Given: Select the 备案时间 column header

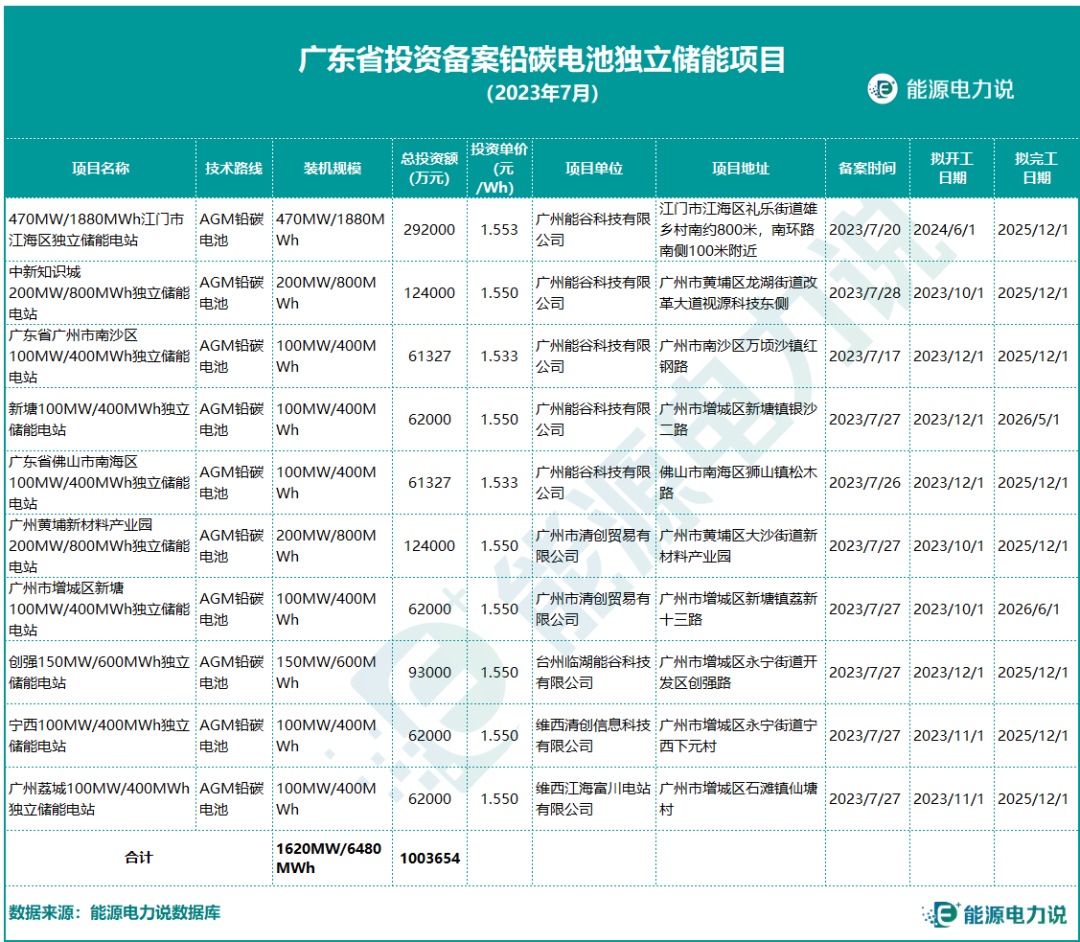Looking at the screenshot, I should (x=867, y=169).
